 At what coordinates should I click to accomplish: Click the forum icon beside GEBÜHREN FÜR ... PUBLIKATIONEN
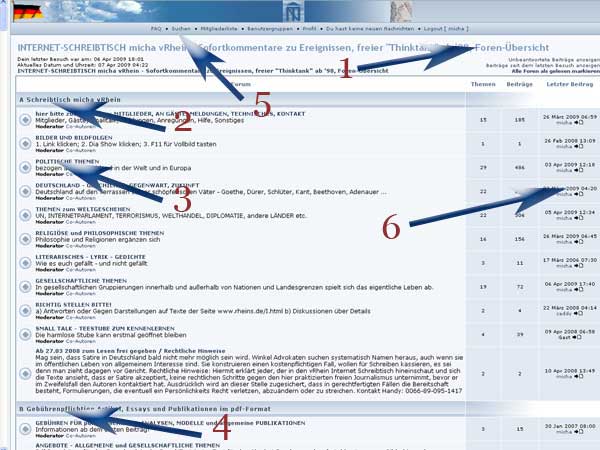(25, 429)
